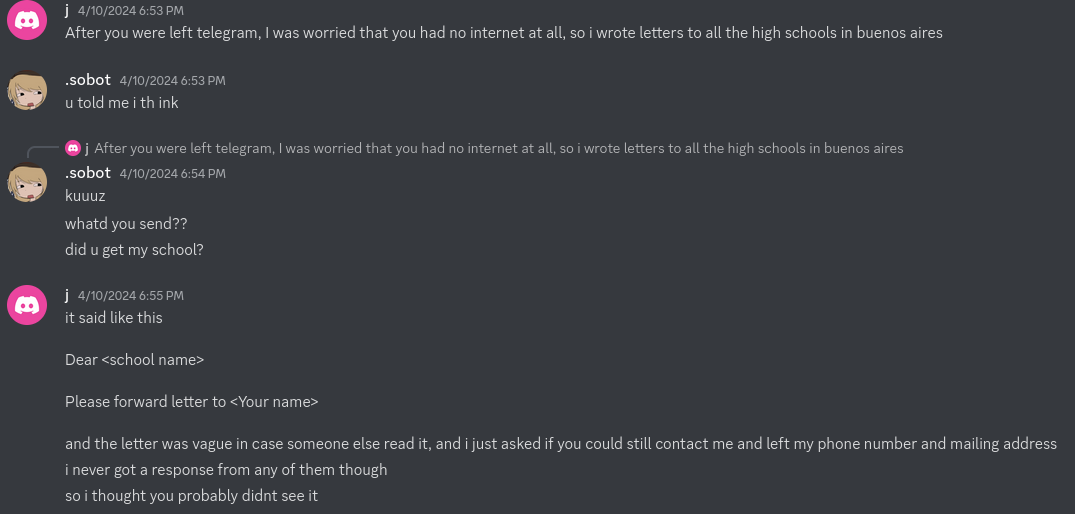This screenshot has width=1075, height=514.
Task: Click the 'so i thought you probably didnt see it' message
Action: point(191,495)
